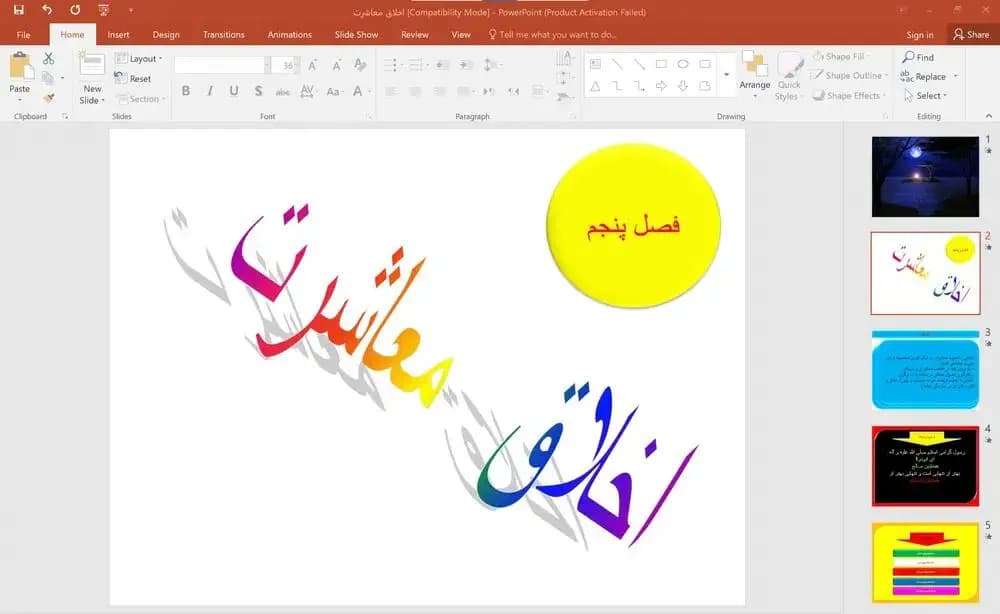Open Numbering list options
Screen dimensions: 1000x614
(418, 65)
